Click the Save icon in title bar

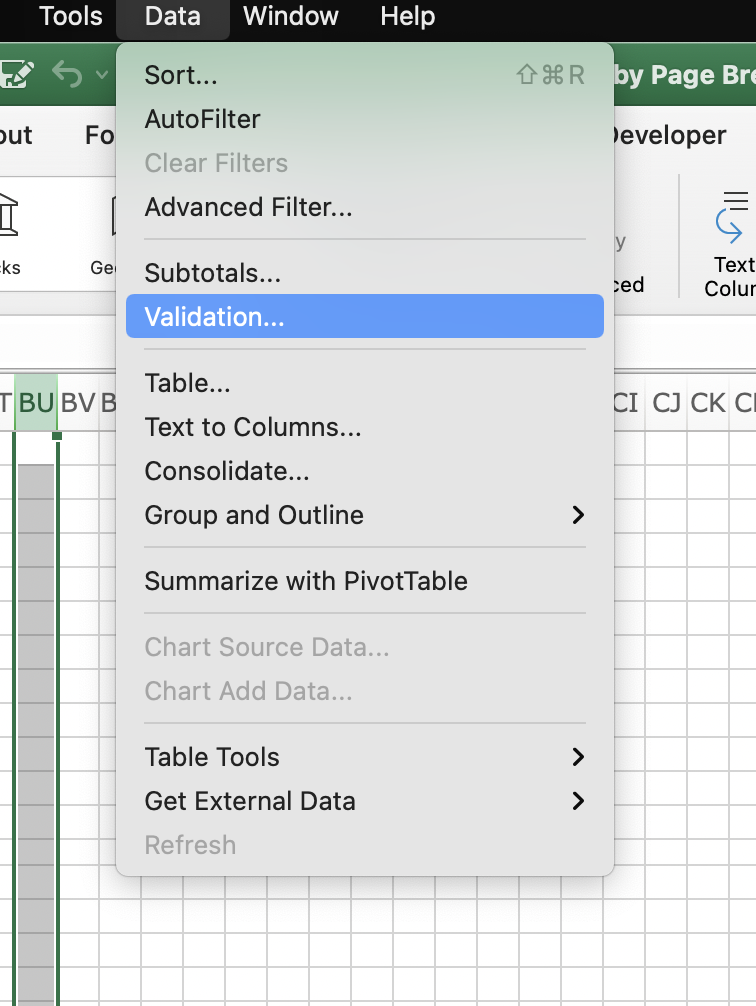click(x=17, y=75)
